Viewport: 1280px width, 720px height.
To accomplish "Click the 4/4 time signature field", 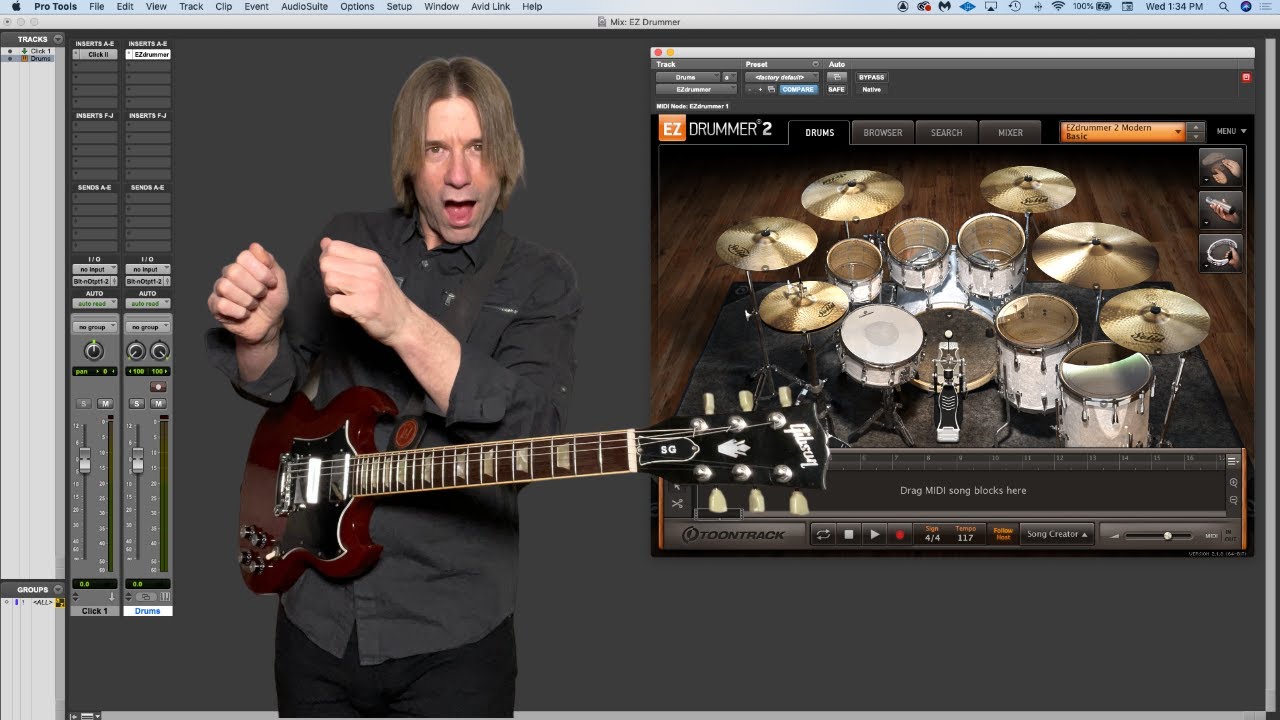I will [932, 539].
